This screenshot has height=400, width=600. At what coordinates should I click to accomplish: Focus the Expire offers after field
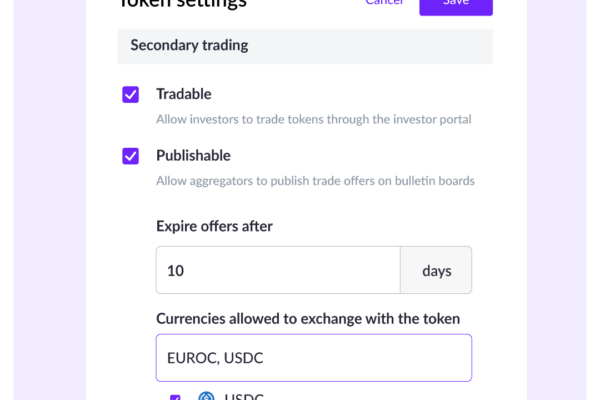[278, 270]
